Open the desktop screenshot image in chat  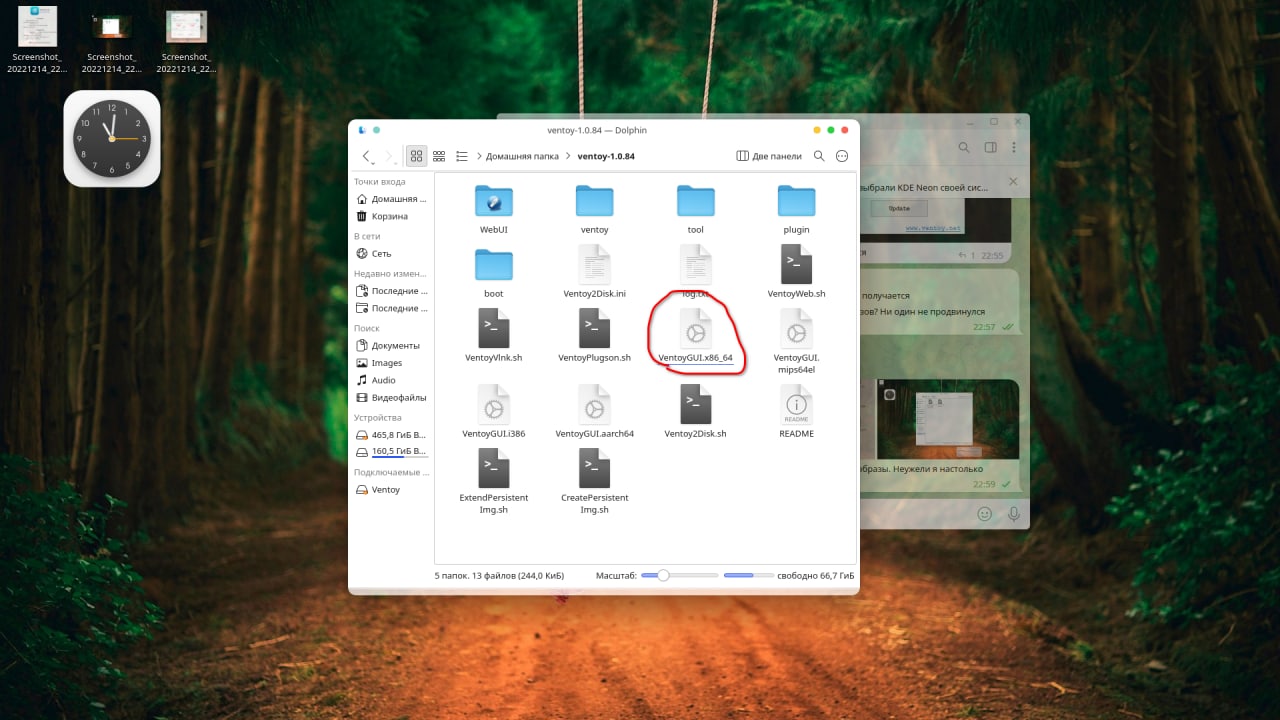pyautogui.click(x=947, y=419)
